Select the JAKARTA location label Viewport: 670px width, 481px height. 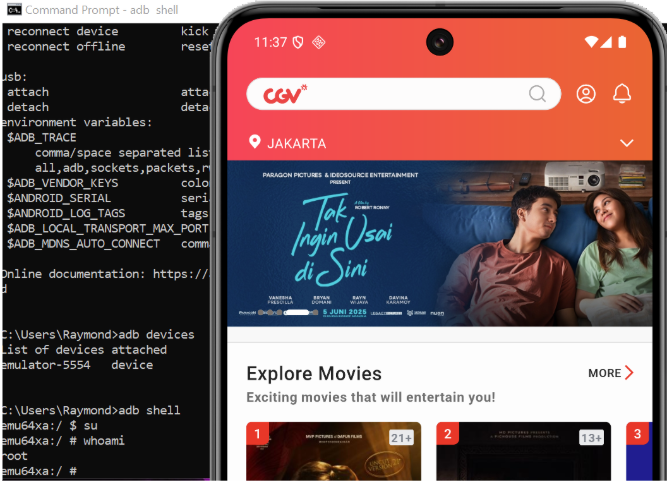pos(297,144)
